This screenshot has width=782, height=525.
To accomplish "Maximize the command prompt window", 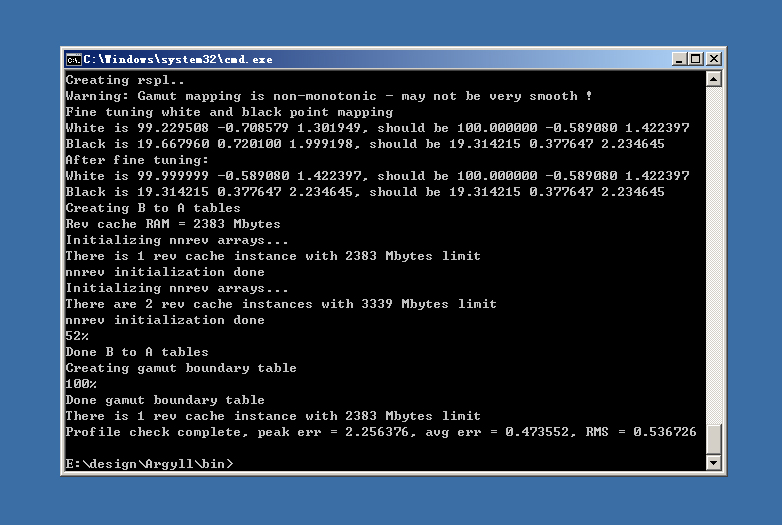I will coord(695,59).
